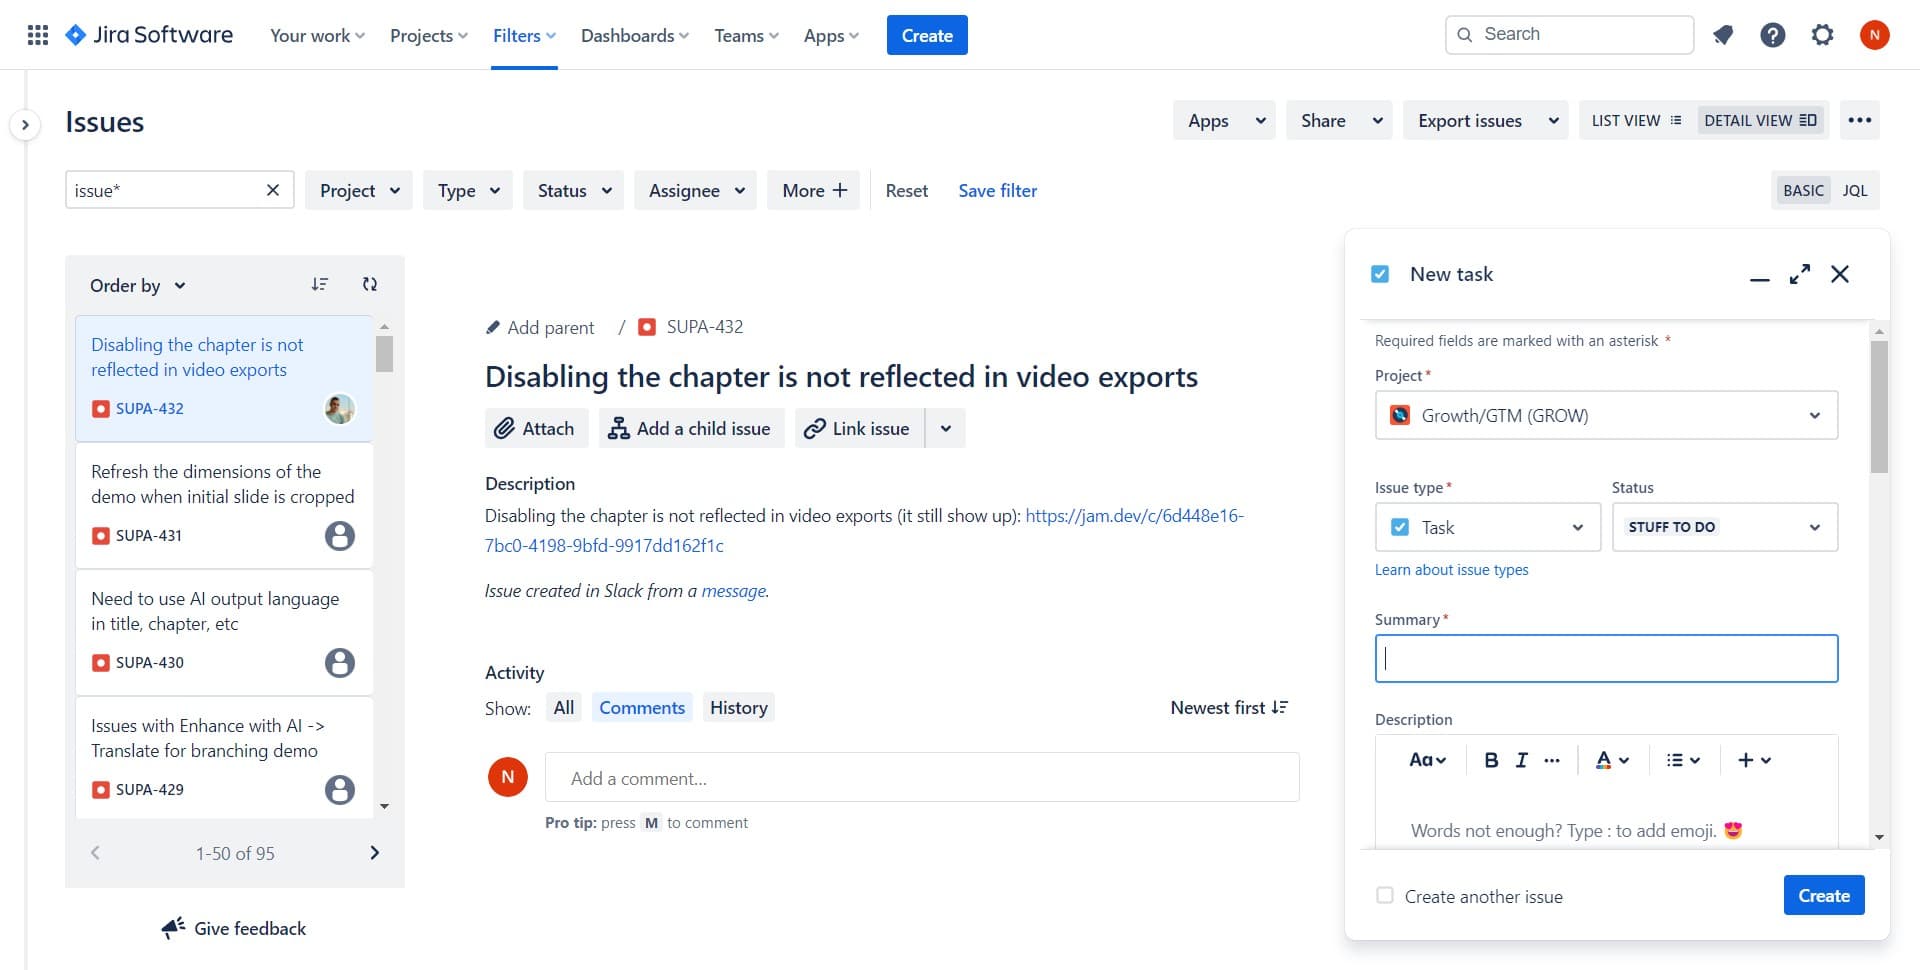Screen dimensions: 1920x970
Task: Click the Save filter link
Action: (x=997, y=191)
